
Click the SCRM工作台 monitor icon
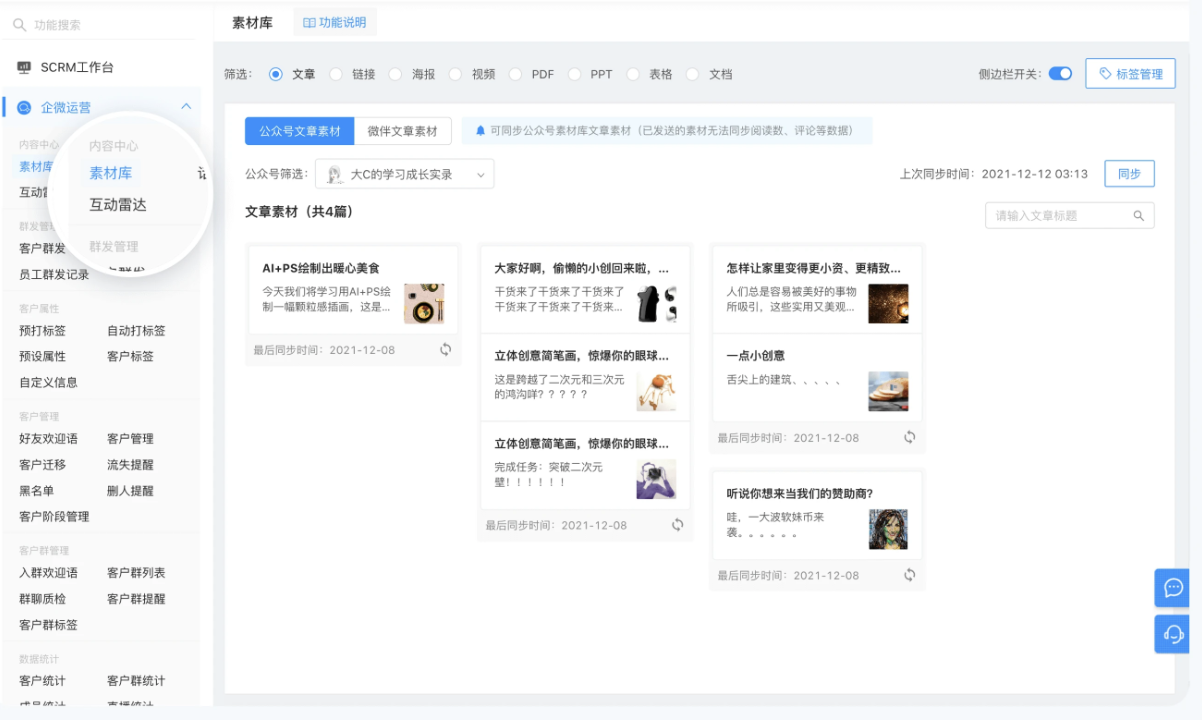[24, 67]
